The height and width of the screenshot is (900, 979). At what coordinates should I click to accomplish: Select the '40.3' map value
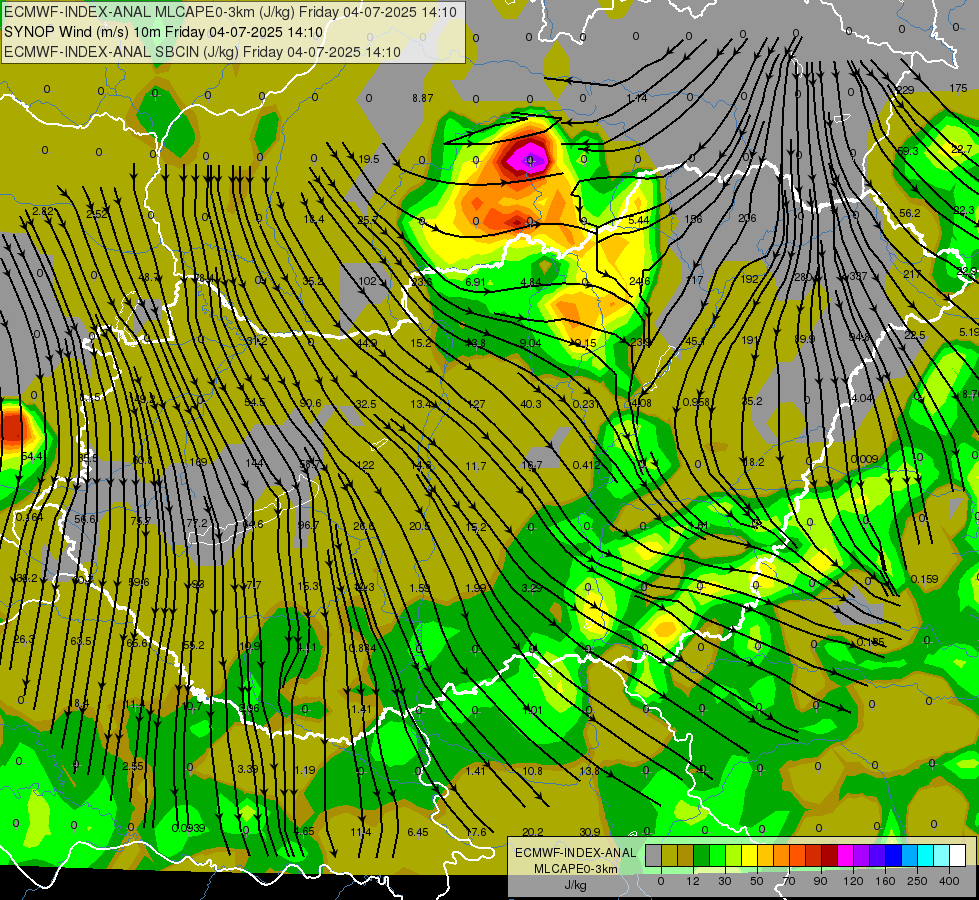[531, 404]
